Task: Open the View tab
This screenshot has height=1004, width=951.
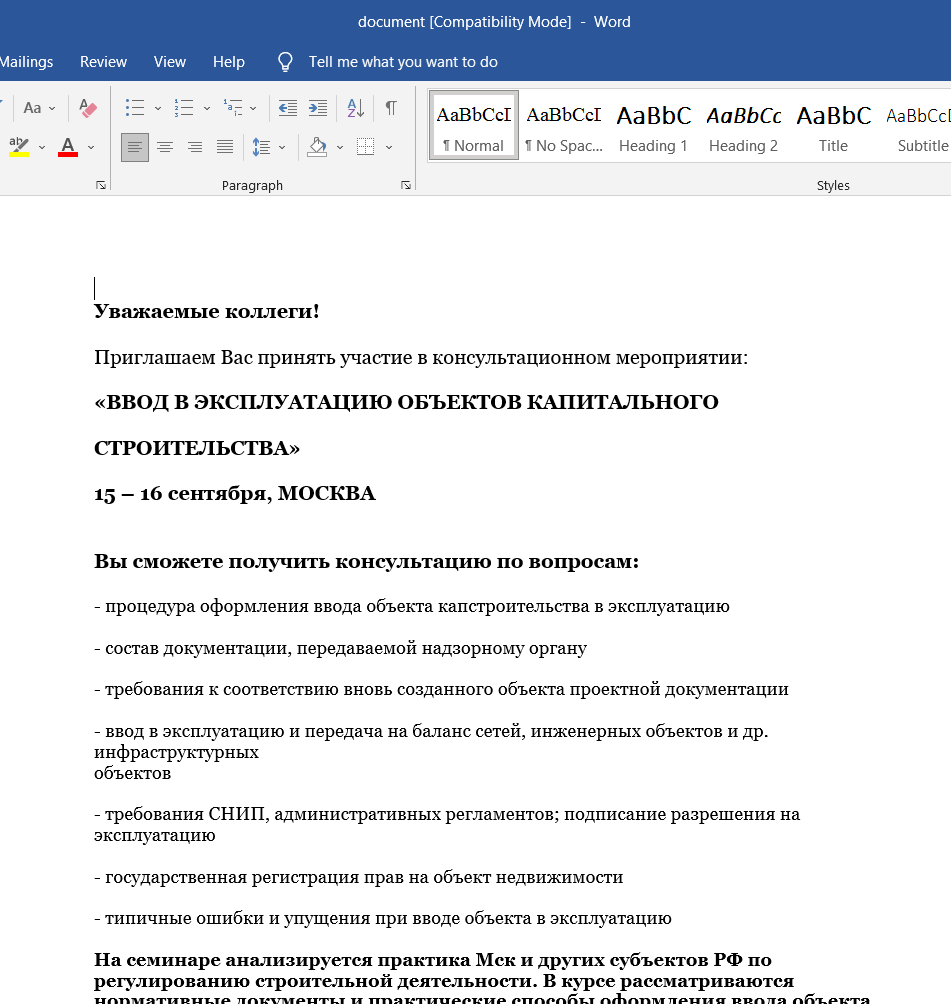Action: coord(170,62)
